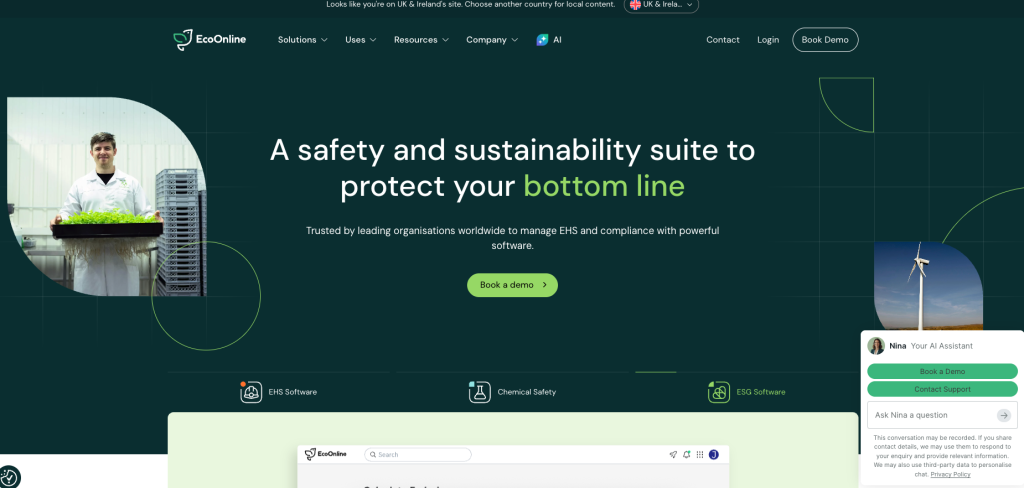Click the 'bottom line' green headline text
This screenshot has width=1024, height=488.
click(604, 186)
